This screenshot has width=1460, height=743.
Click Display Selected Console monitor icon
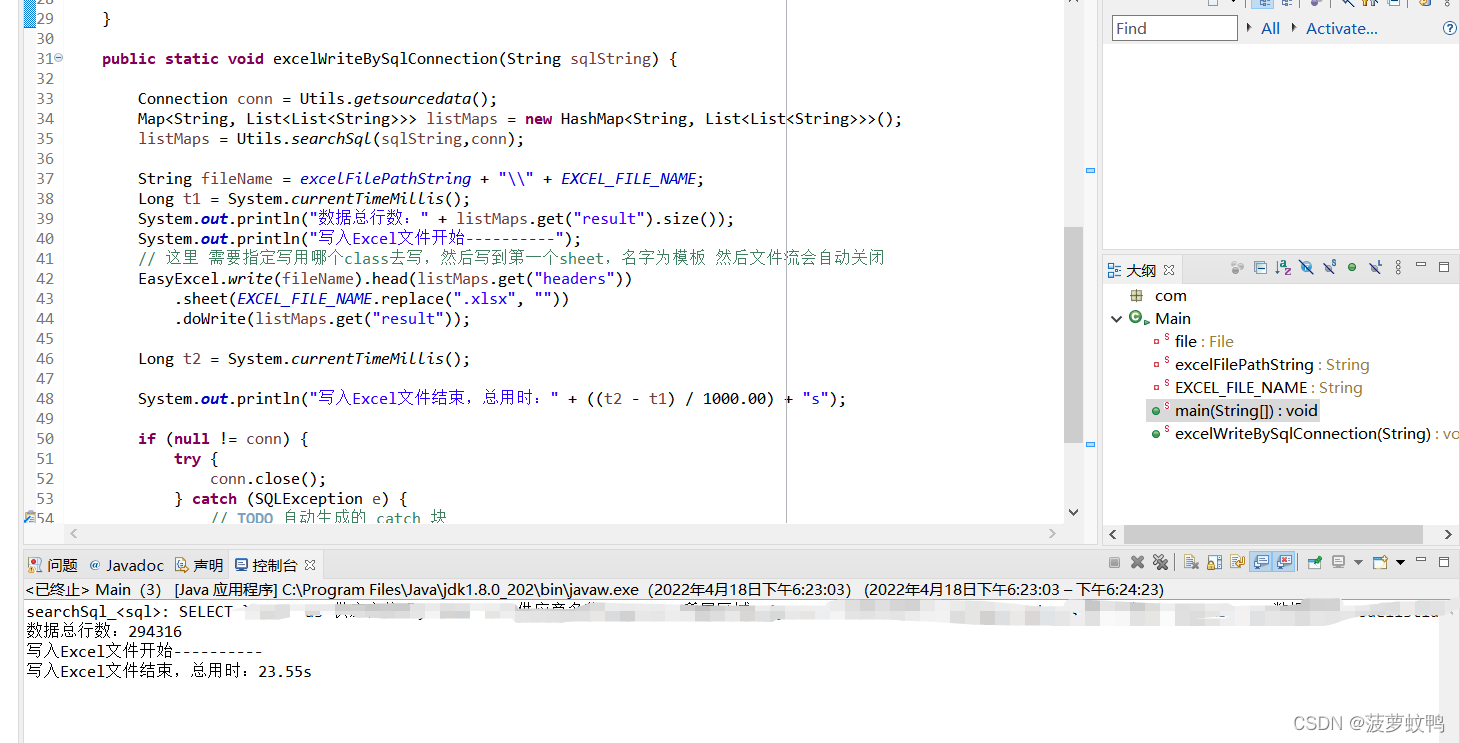pyautogui.click(x=1338, y=562)
